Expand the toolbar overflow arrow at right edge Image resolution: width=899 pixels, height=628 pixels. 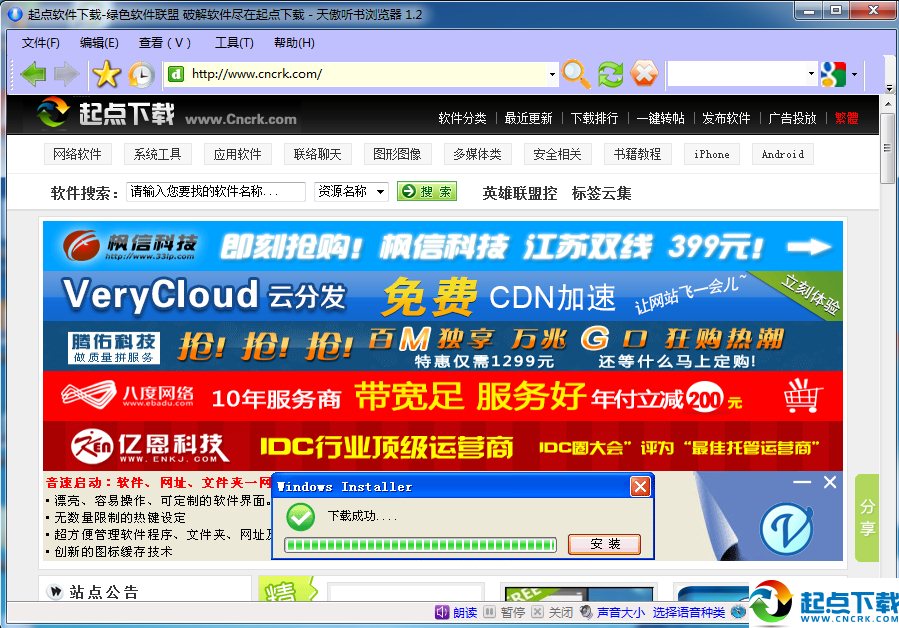click(x=889, y=87)
